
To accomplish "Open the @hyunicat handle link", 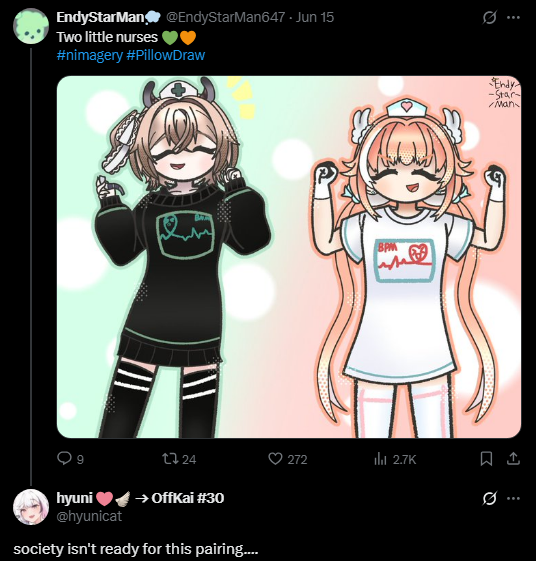I will click(89, 516).
